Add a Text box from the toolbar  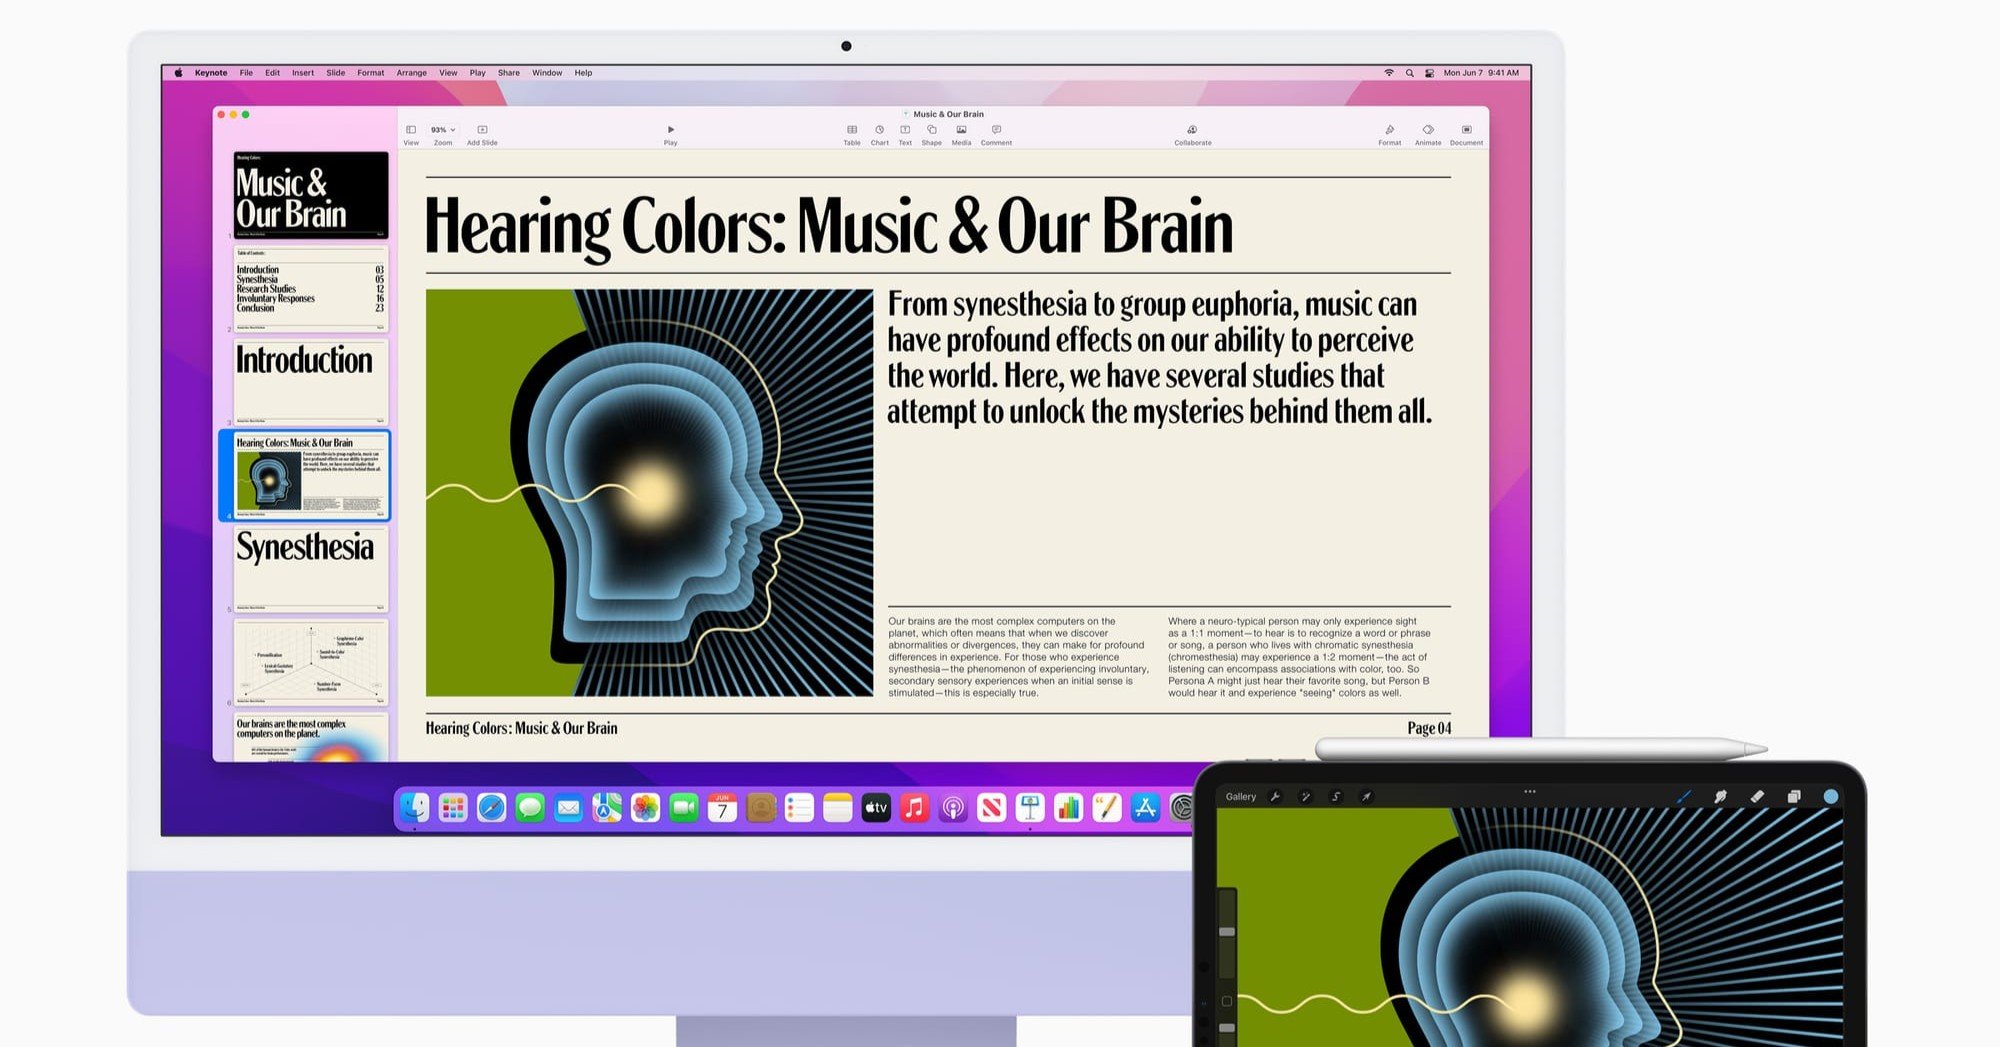coord(905,134)
